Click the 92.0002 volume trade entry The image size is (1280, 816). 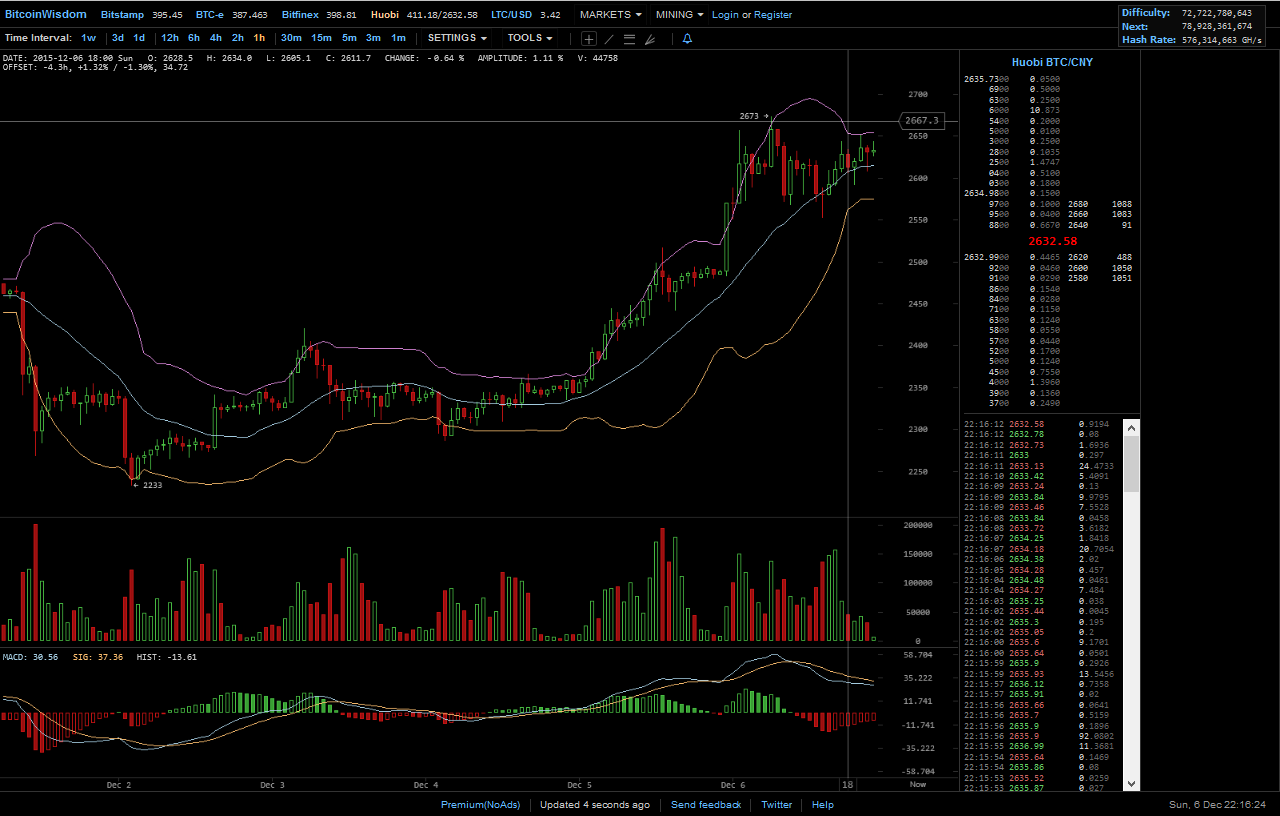[x=1098, y=736]
